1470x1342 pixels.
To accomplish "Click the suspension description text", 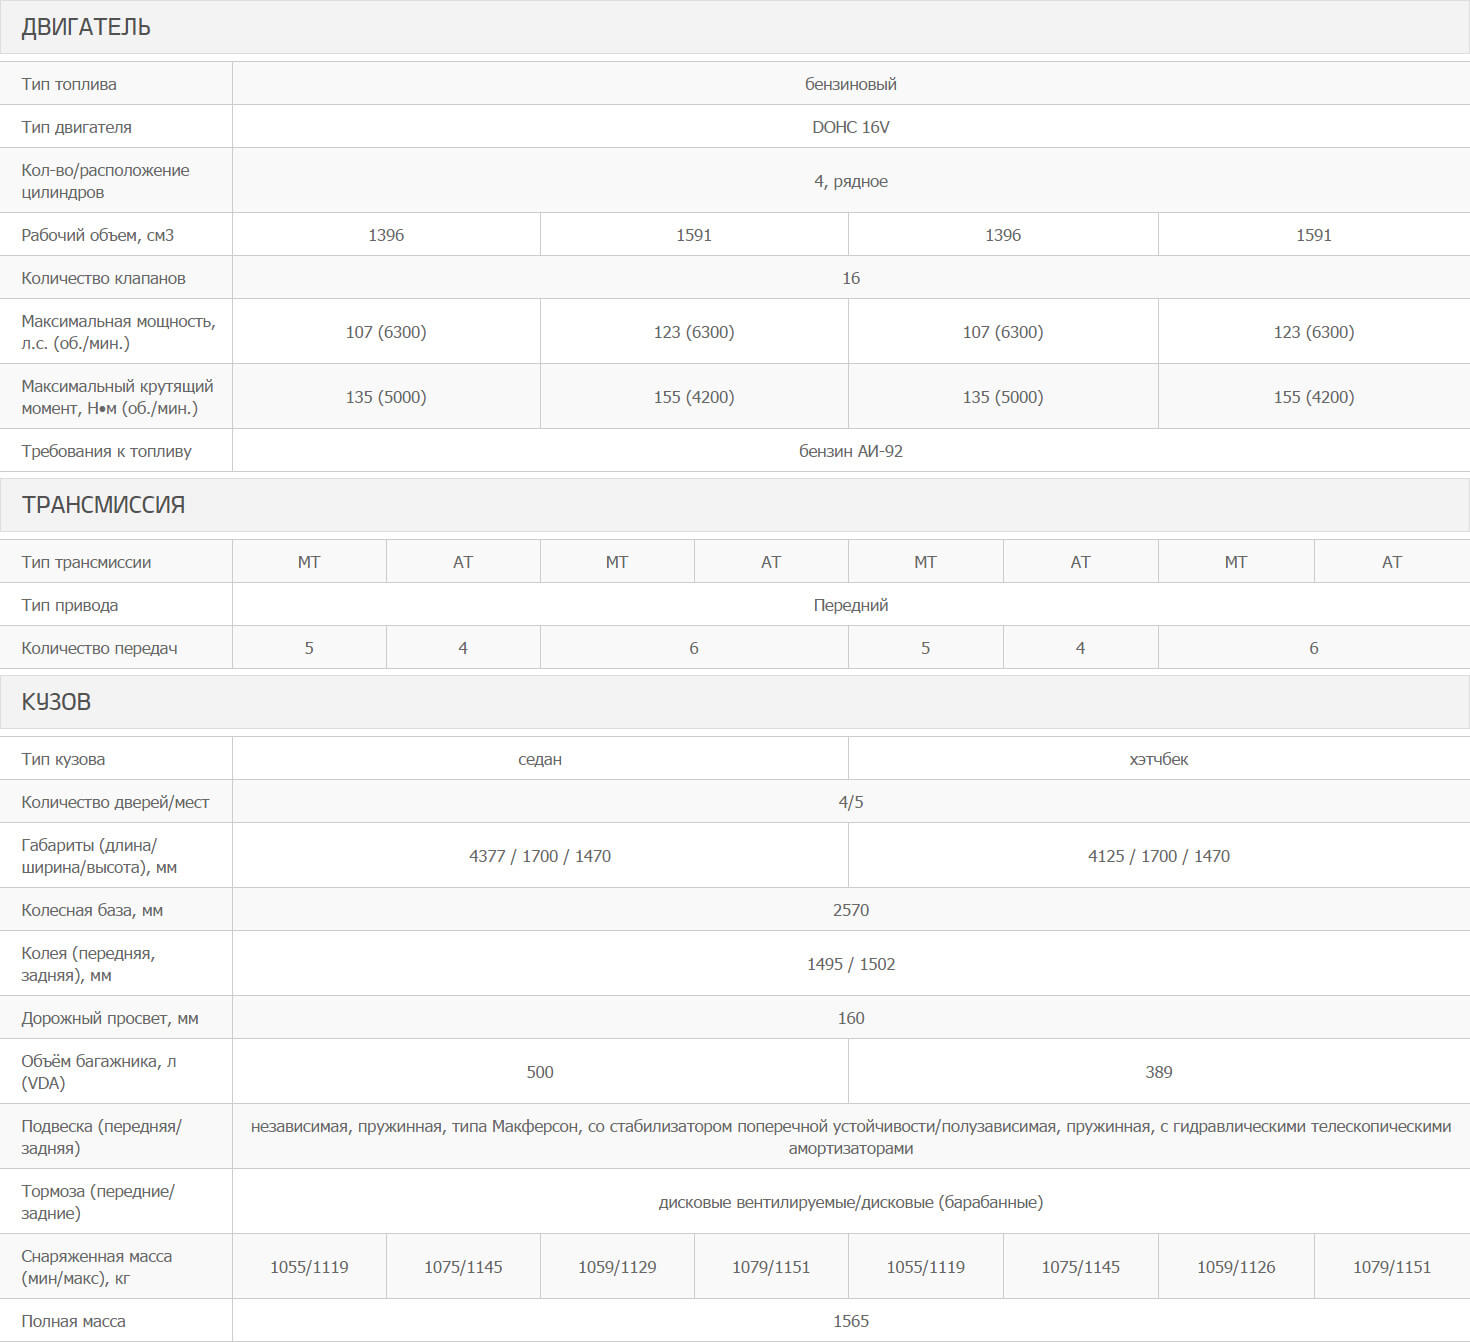I will (851, 1137).
